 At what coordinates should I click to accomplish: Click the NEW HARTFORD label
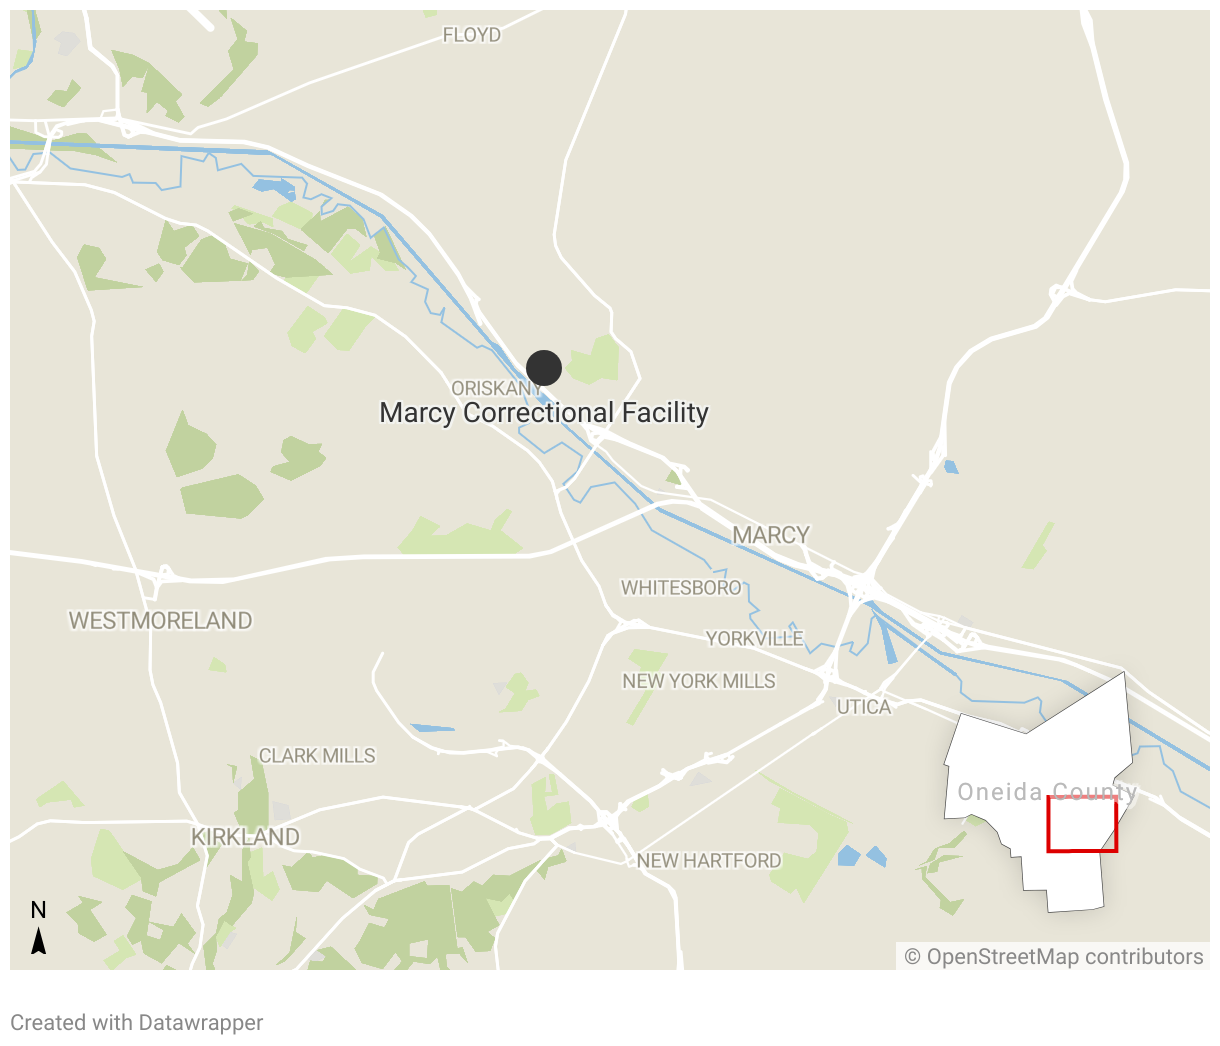coord(709,861)
